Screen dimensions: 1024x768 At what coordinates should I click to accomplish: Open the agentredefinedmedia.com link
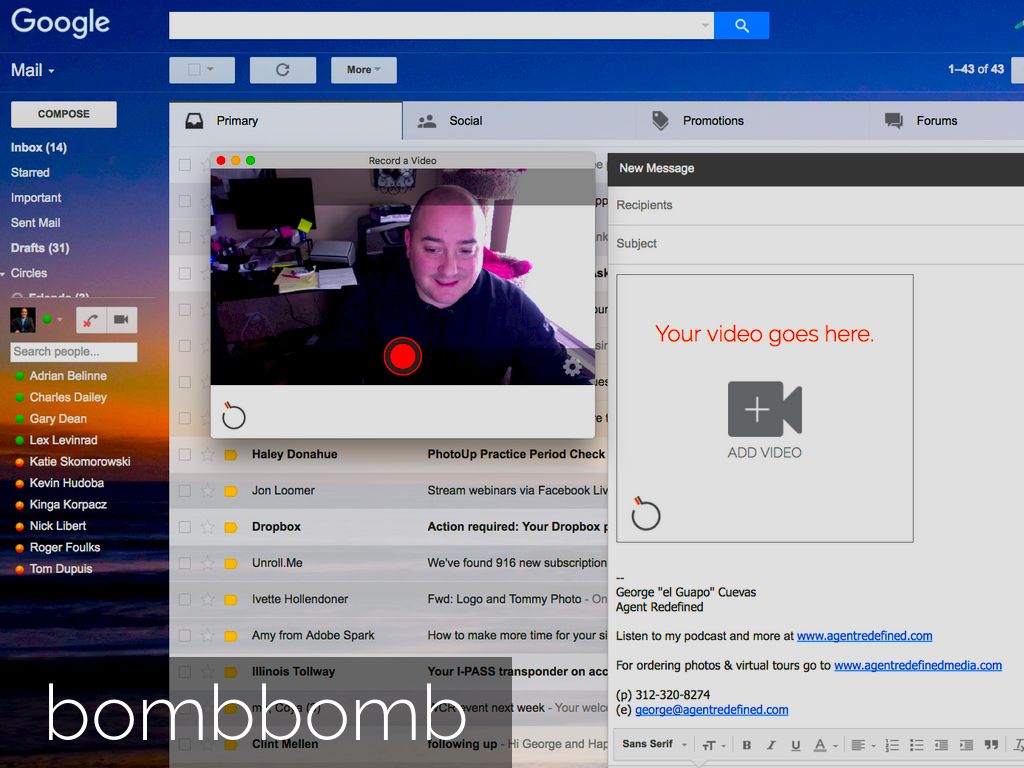click(x=917, y=665)
